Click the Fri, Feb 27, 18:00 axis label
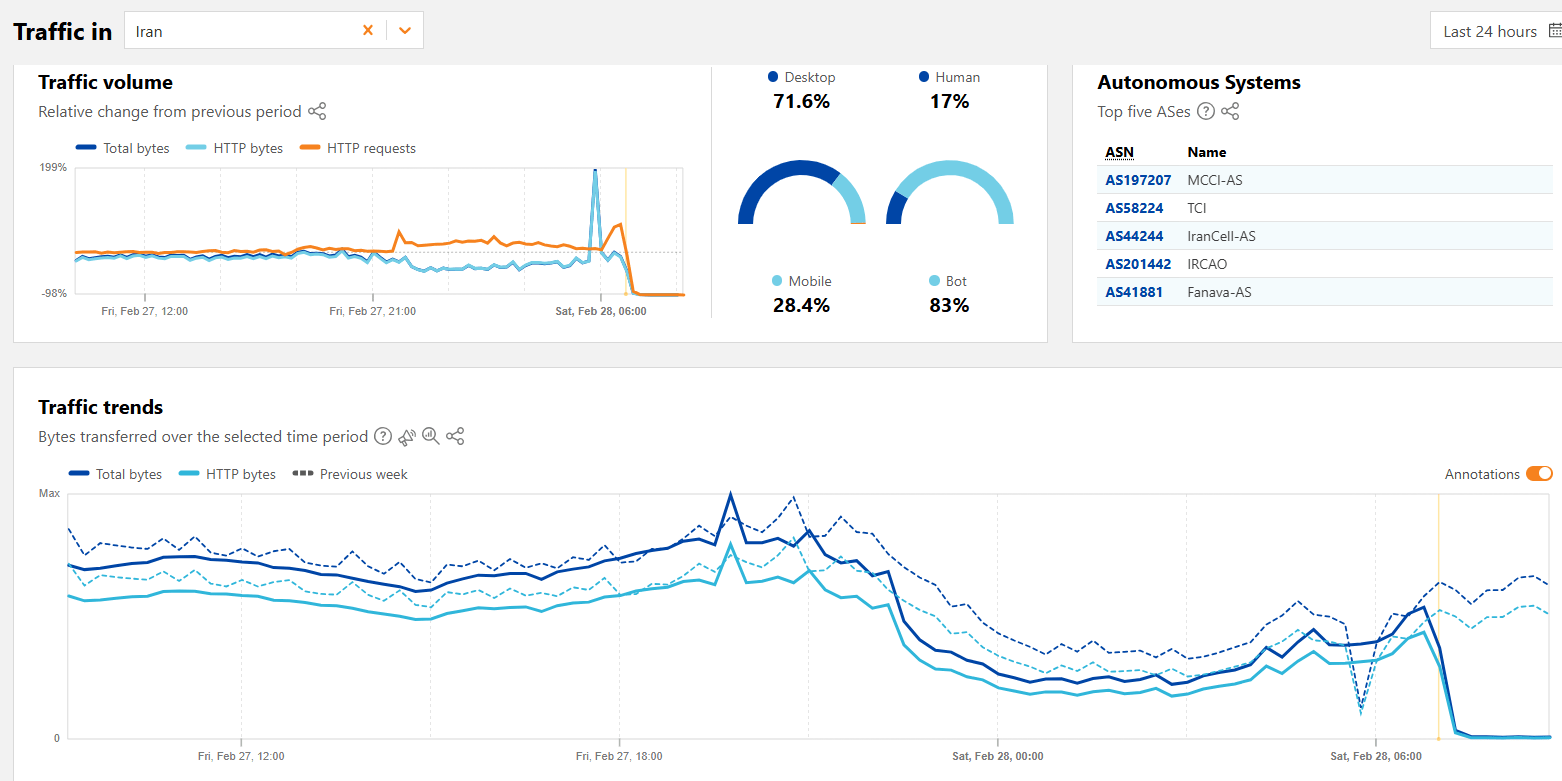Screen dimensions: 1562x781 tap(619, 756)
